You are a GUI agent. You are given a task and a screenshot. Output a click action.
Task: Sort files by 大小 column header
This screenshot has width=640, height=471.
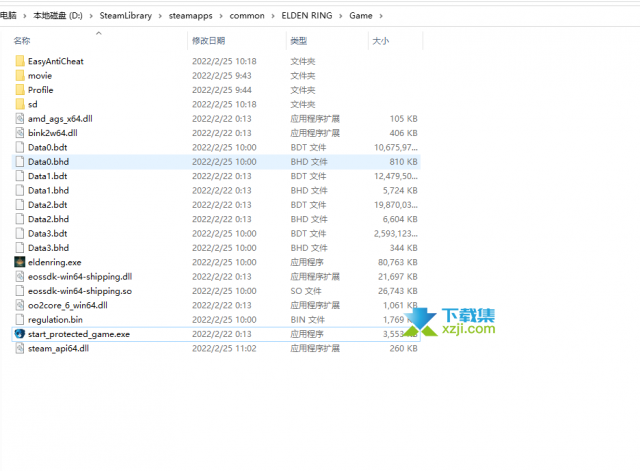[x=380, y=41]
